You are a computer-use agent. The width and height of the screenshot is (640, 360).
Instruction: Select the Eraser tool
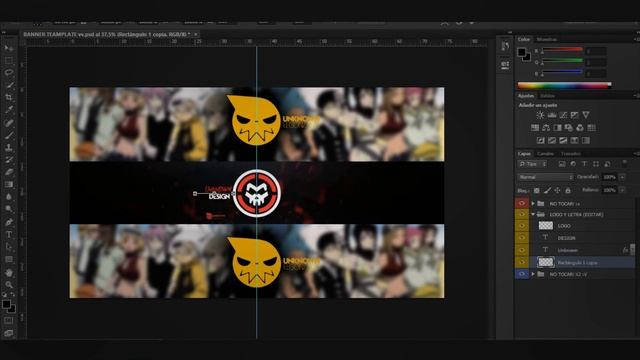(9, 172)
